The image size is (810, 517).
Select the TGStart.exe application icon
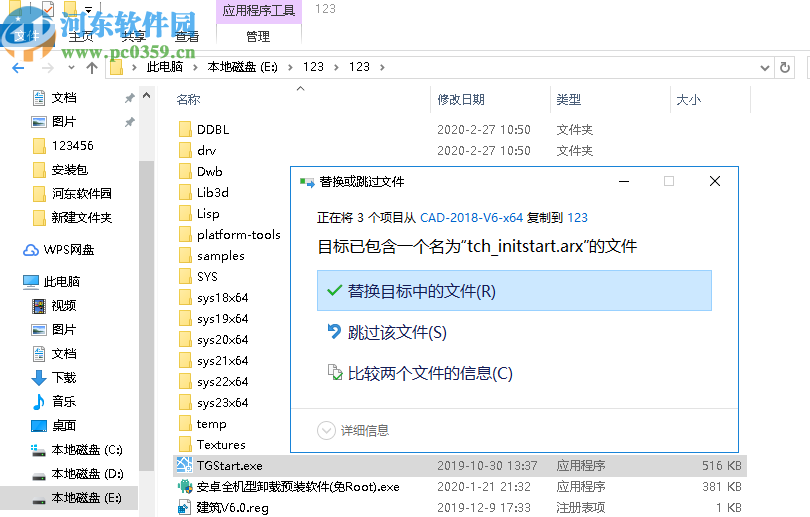(184, 465)
